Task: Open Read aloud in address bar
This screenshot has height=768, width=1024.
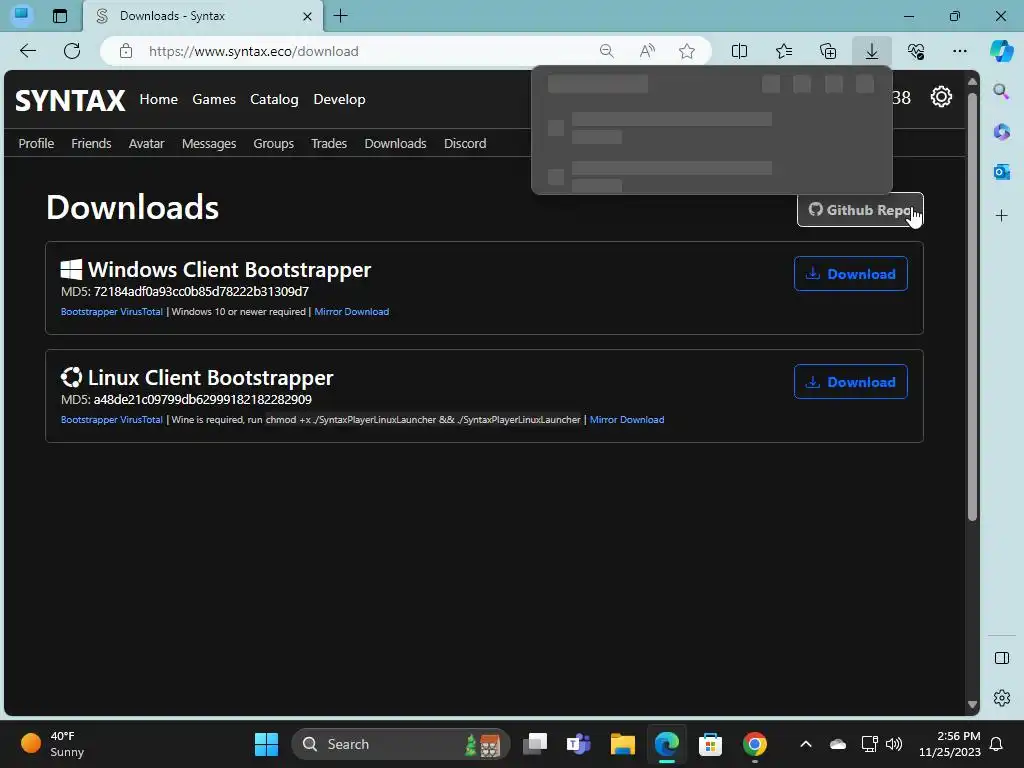Action: pyautogui.click(x=647, y=51)
